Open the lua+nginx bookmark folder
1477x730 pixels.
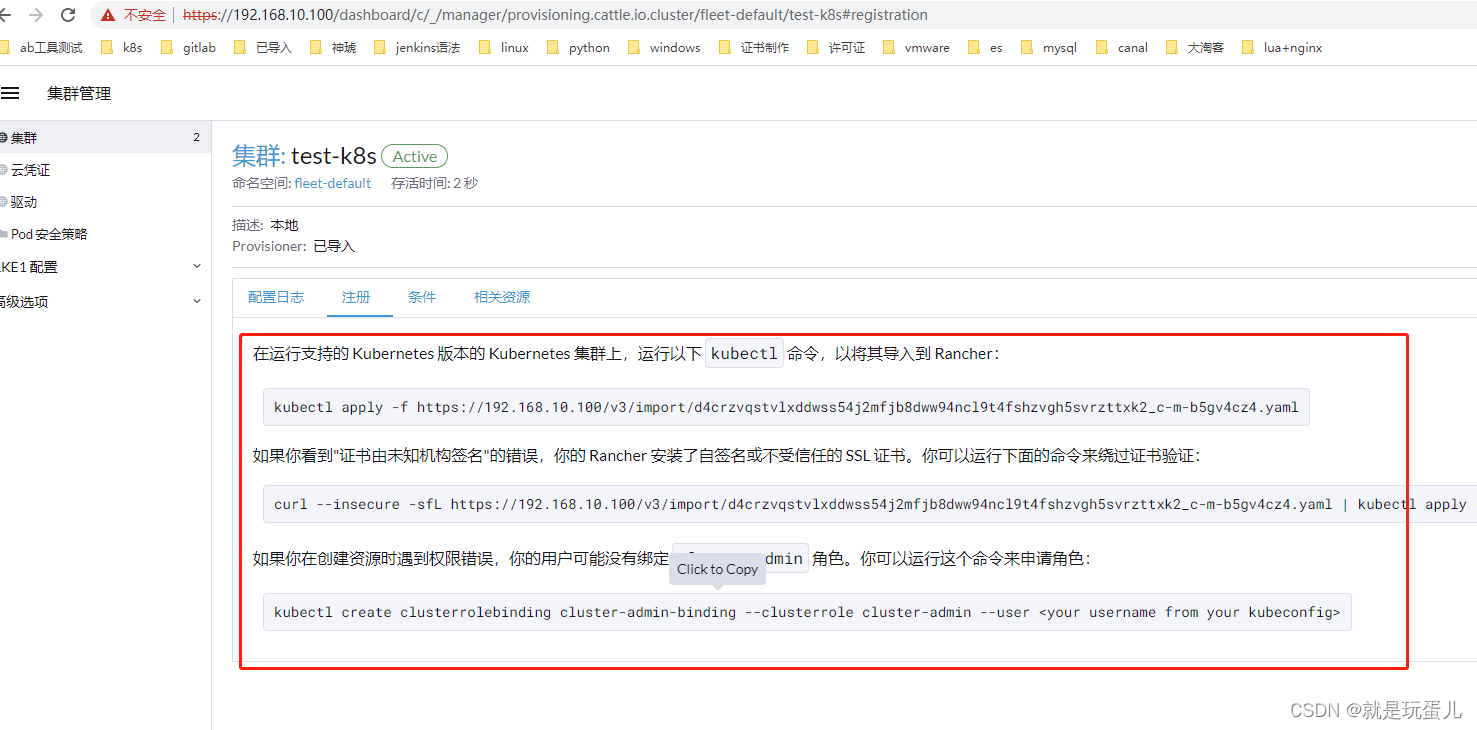(x=1282, y=47)
